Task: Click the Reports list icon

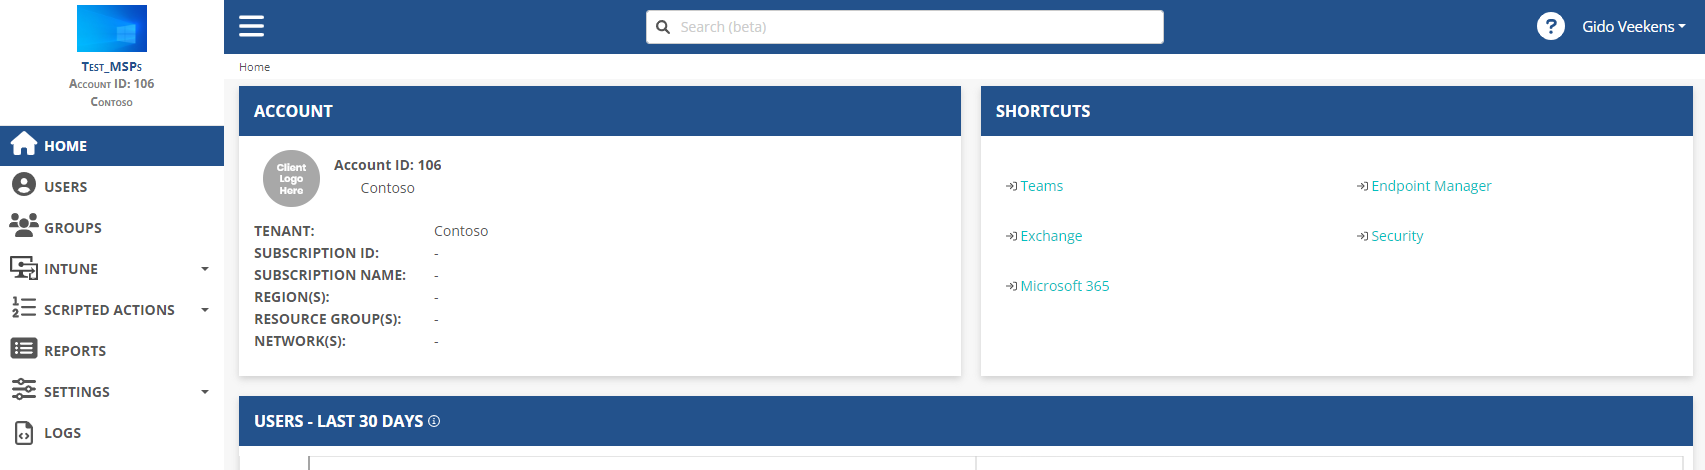Action: click(24, 349)
